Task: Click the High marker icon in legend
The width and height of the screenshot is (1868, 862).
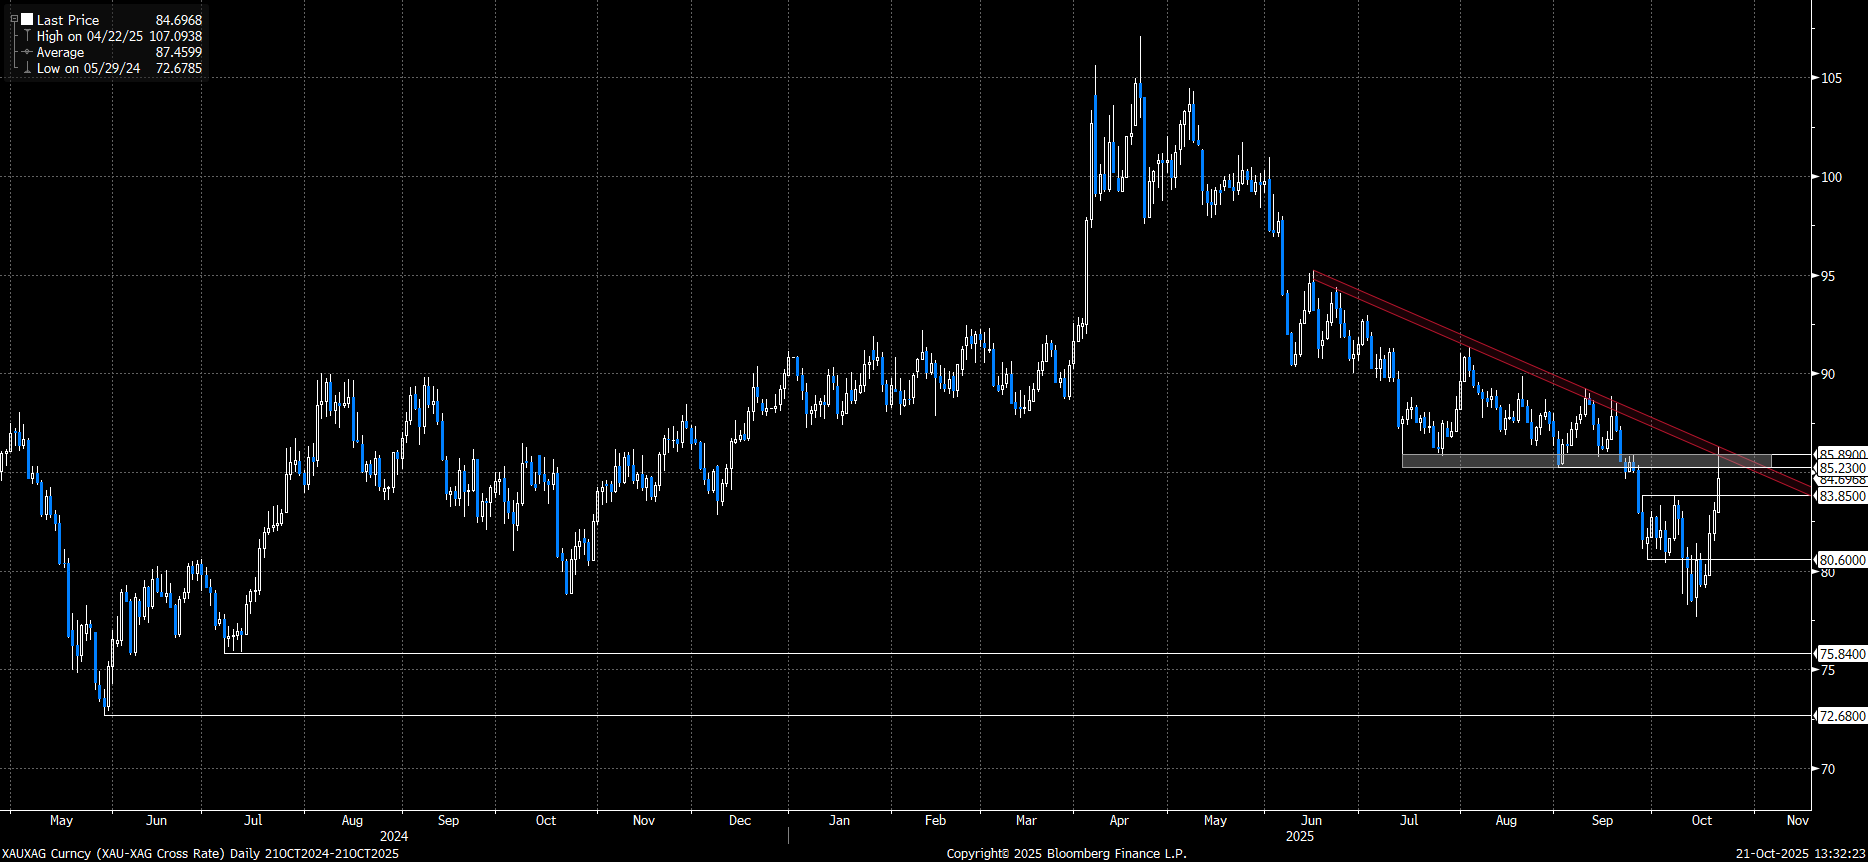Action: (27, 36)
